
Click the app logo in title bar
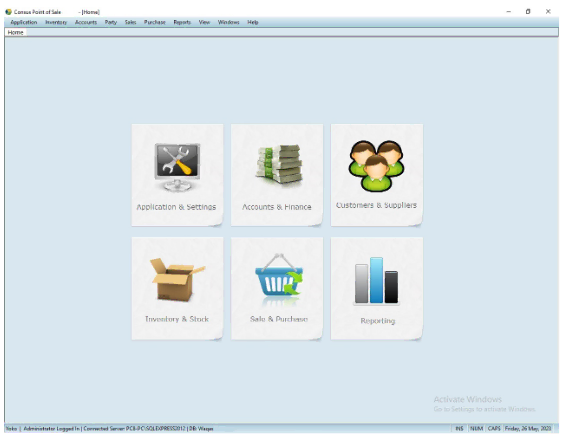click(9, 12)
